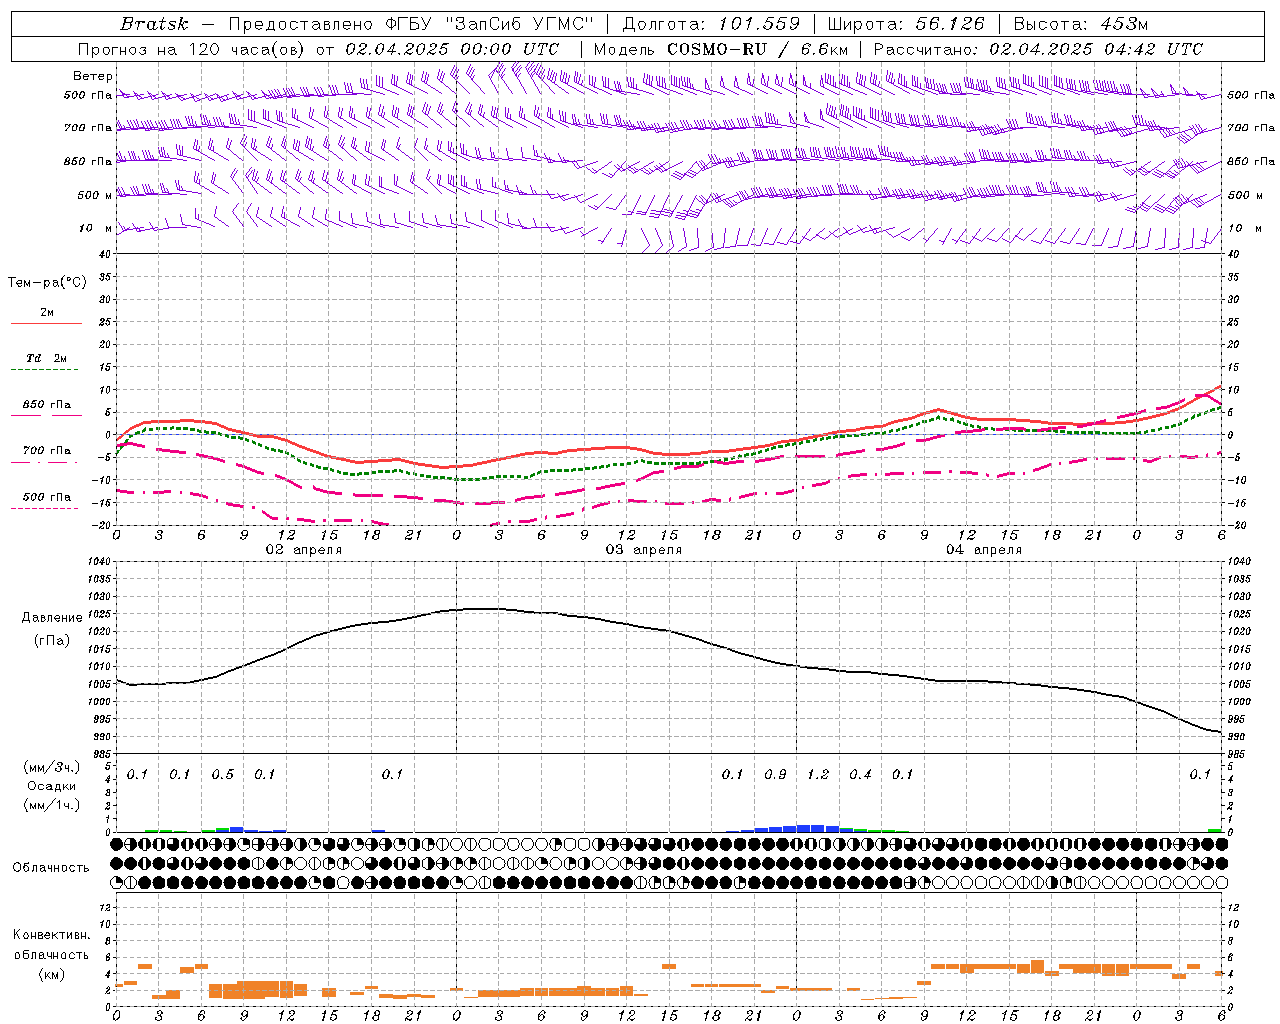Click the Давление panel label
This screenshot has width=1280, height=1024.
coord(52,618)
